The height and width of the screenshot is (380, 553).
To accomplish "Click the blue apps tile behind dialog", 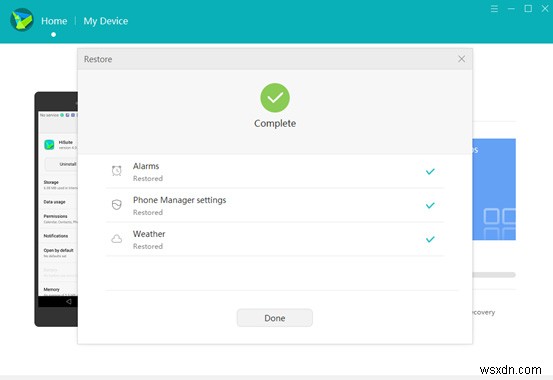I will click(494, 189).
